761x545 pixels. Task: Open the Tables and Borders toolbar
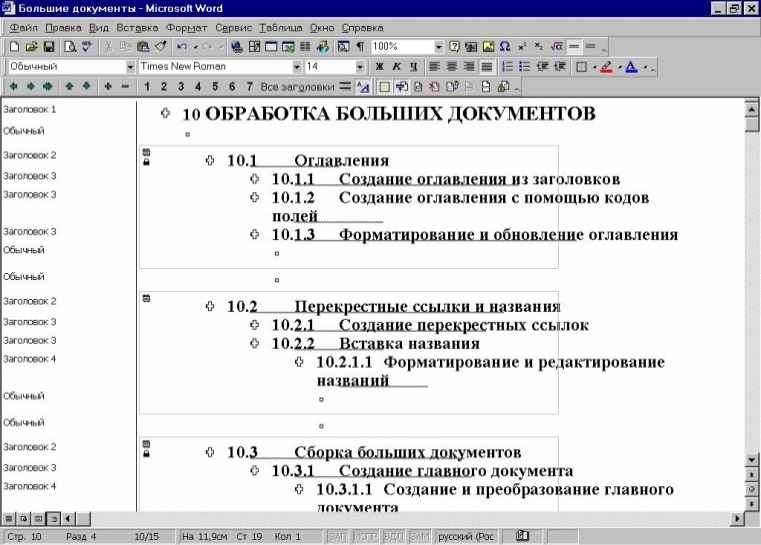point(254,47)
